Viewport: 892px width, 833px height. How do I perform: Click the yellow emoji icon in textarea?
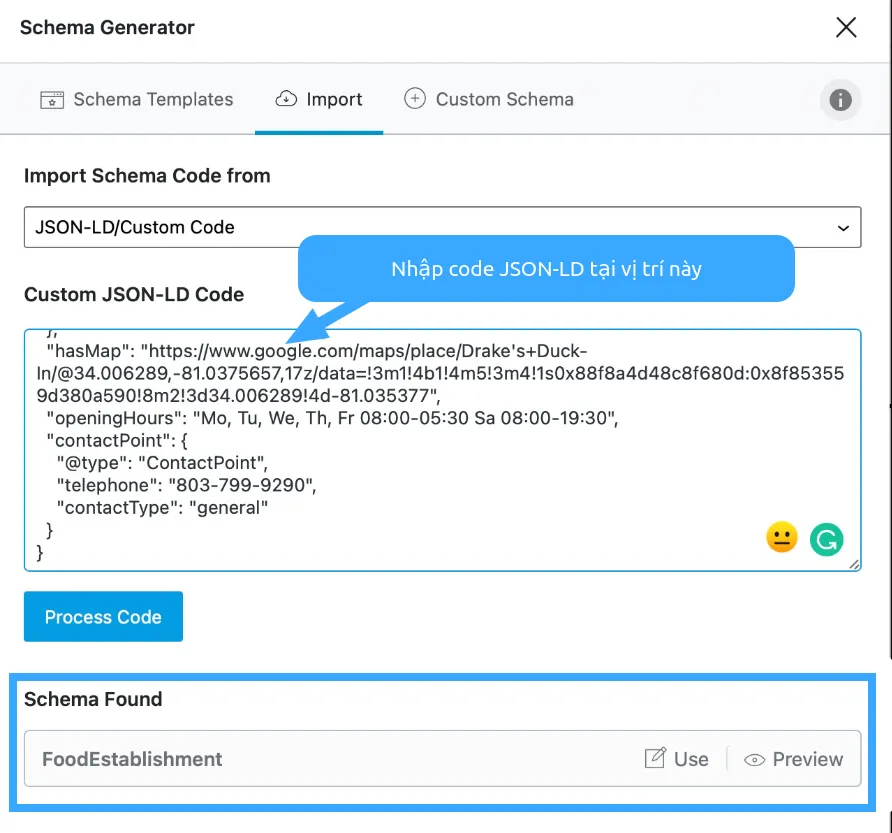(x=782, y=538)
